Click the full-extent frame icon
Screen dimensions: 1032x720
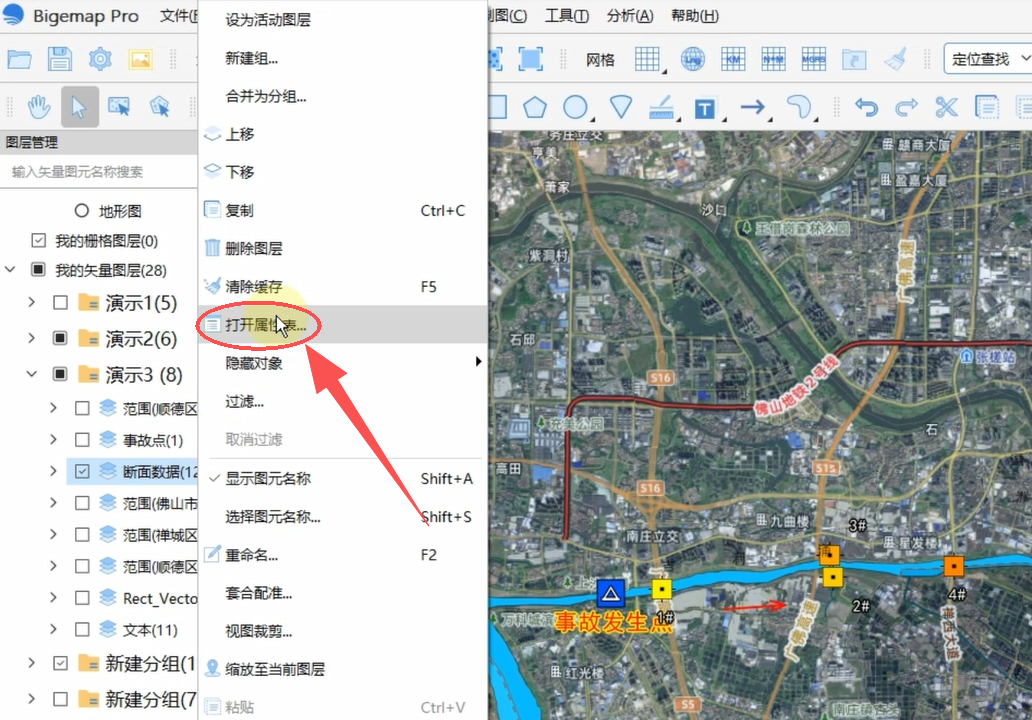pos(530,59)
